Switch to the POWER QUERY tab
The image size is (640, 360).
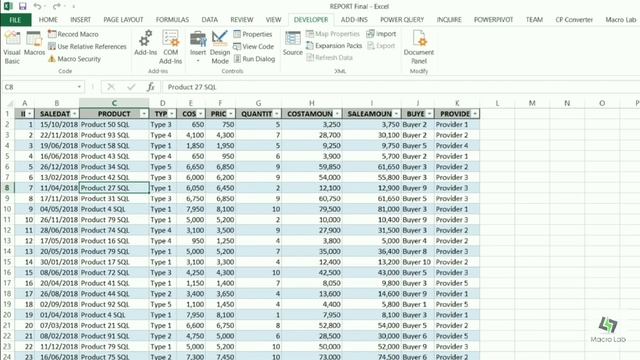[x=402, y=20]
